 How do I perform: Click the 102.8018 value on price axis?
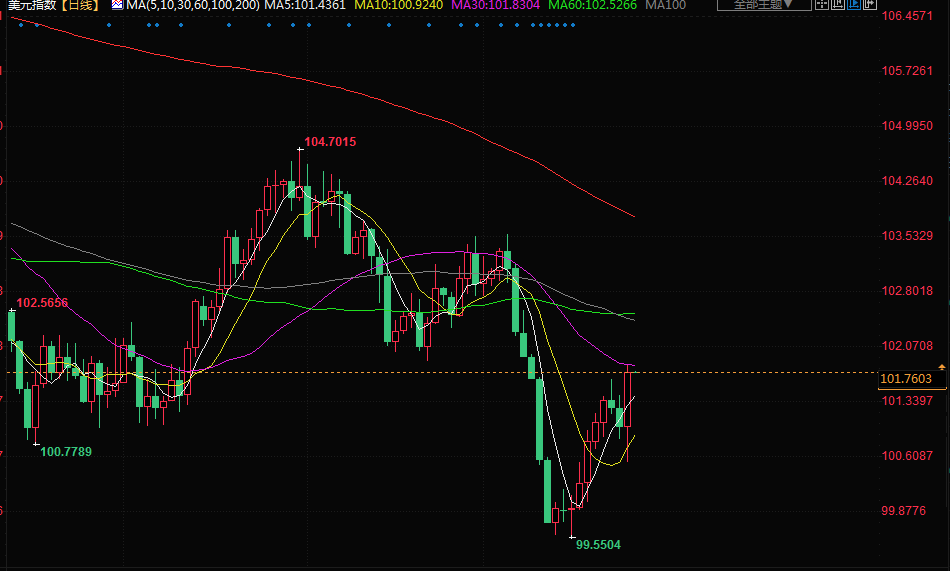point(907,291)
